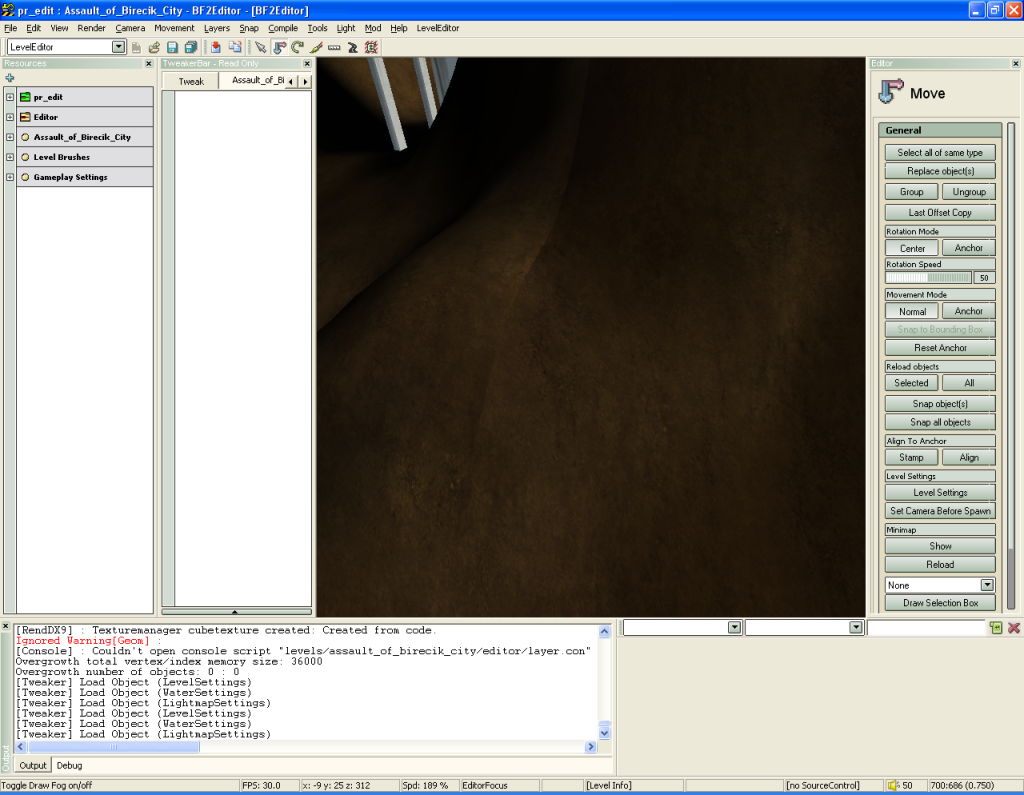Screen dimensions: 1024x795
Task: Open the LevelEditor mode dropdown
Action: tap(119, 47)
